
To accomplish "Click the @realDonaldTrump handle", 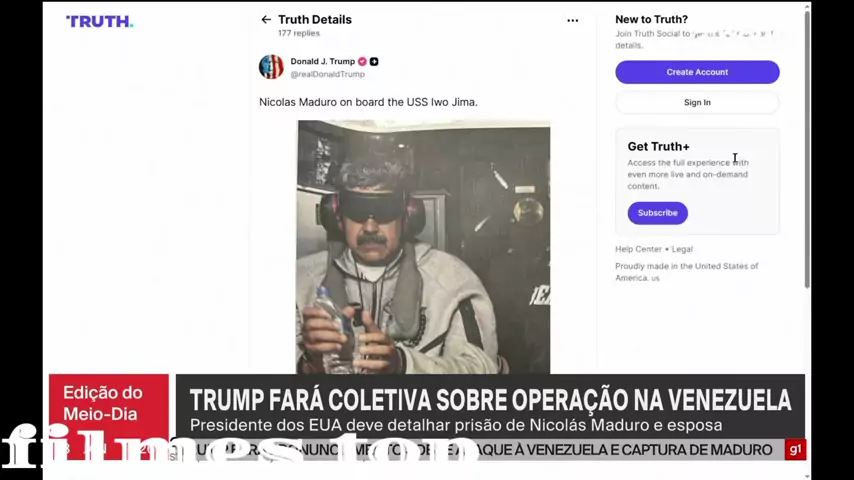I will pos(327,74).
